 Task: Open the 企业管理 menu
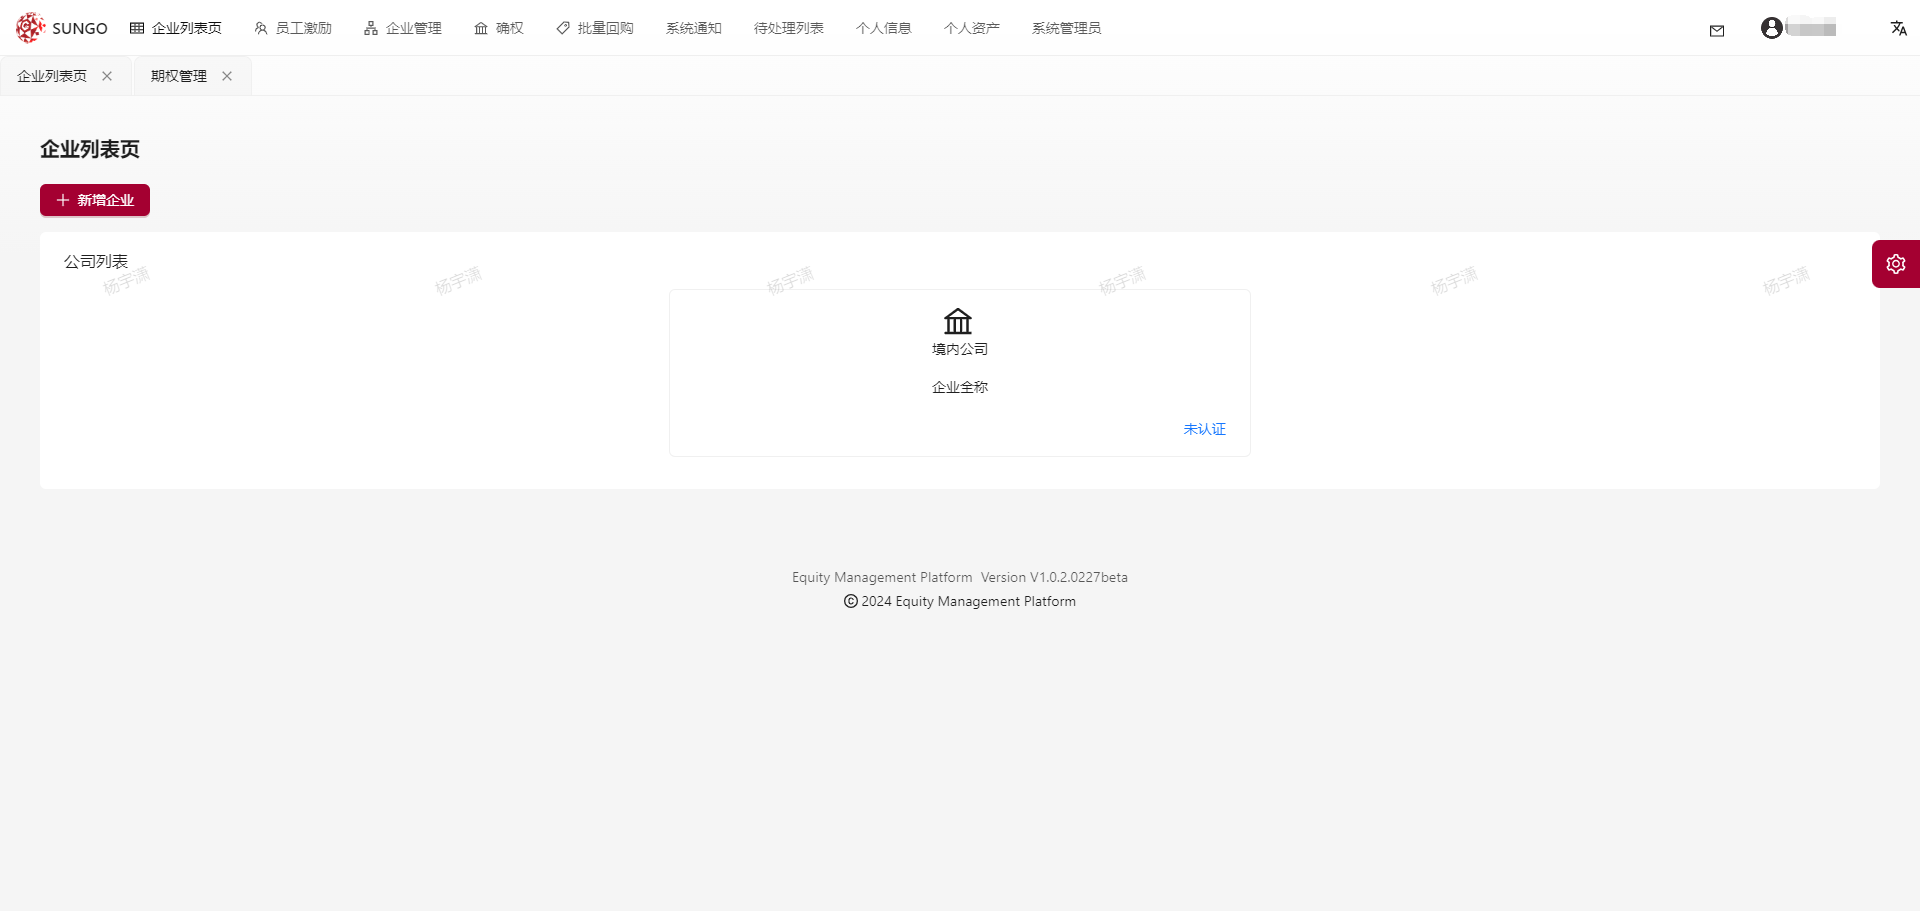pos(403,28)
